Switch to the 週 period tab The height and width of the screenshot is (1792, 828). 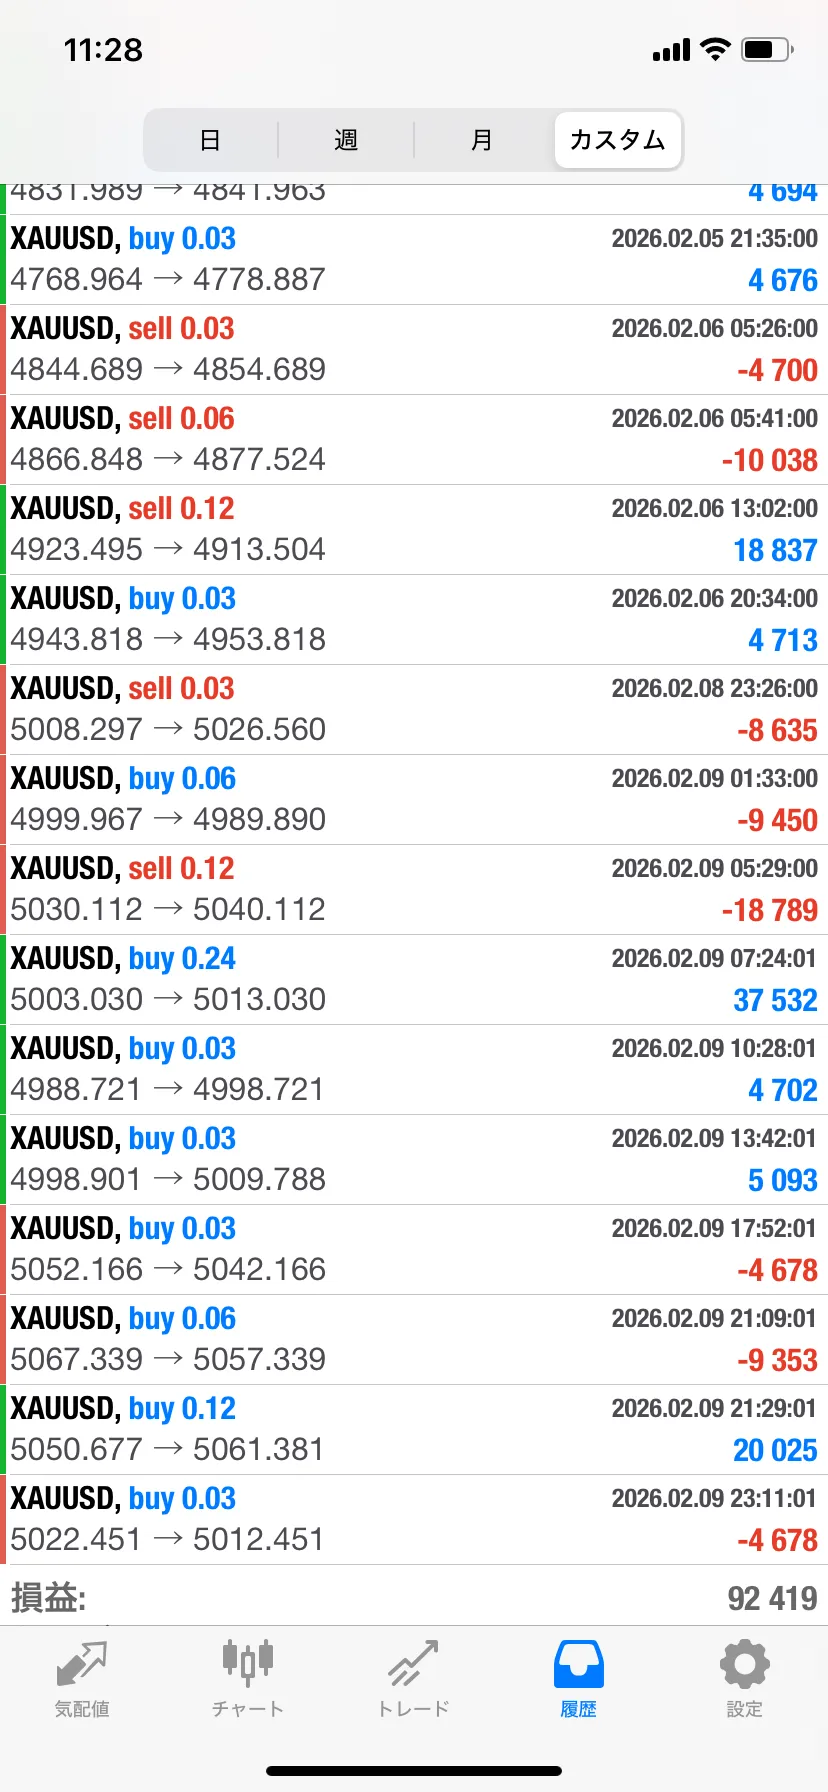point(346,140)
